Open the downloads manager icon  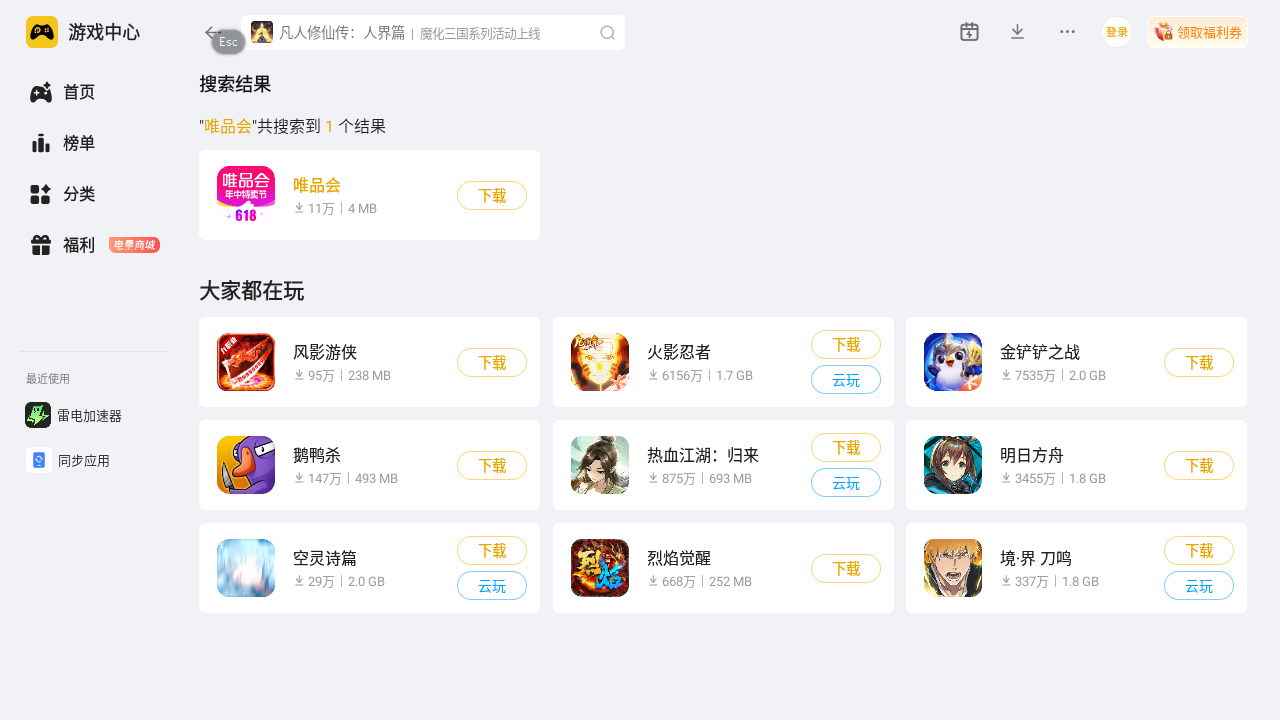(1017, 32)
